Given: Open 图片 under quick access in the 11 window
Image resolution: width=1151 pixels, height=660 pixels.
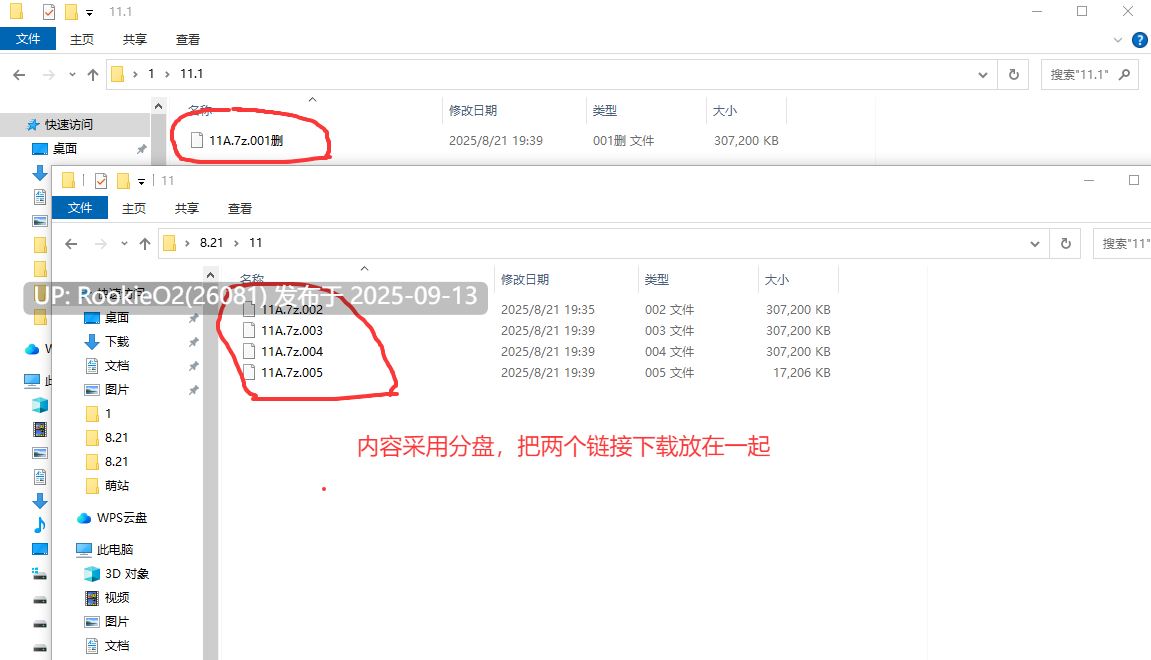Looking at the screenshot, I should point(117,389).
